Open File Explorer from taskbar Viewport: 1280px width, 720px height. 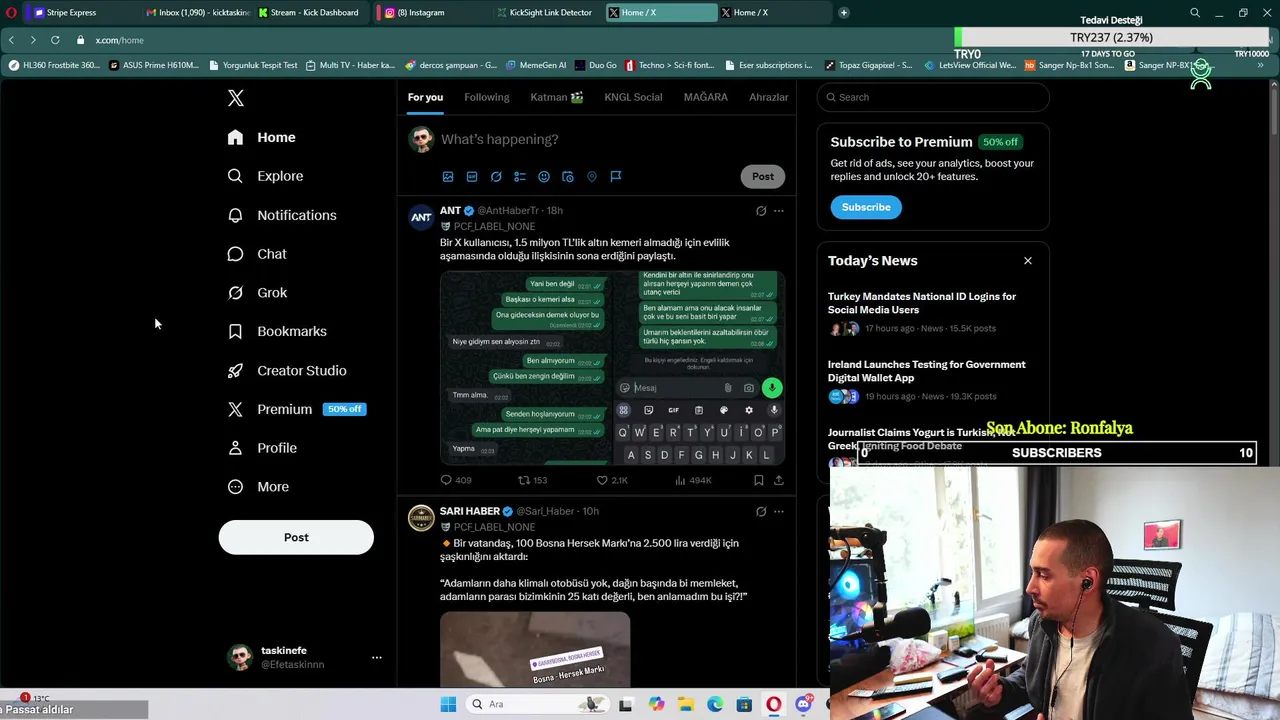click(x=685, y=704)
